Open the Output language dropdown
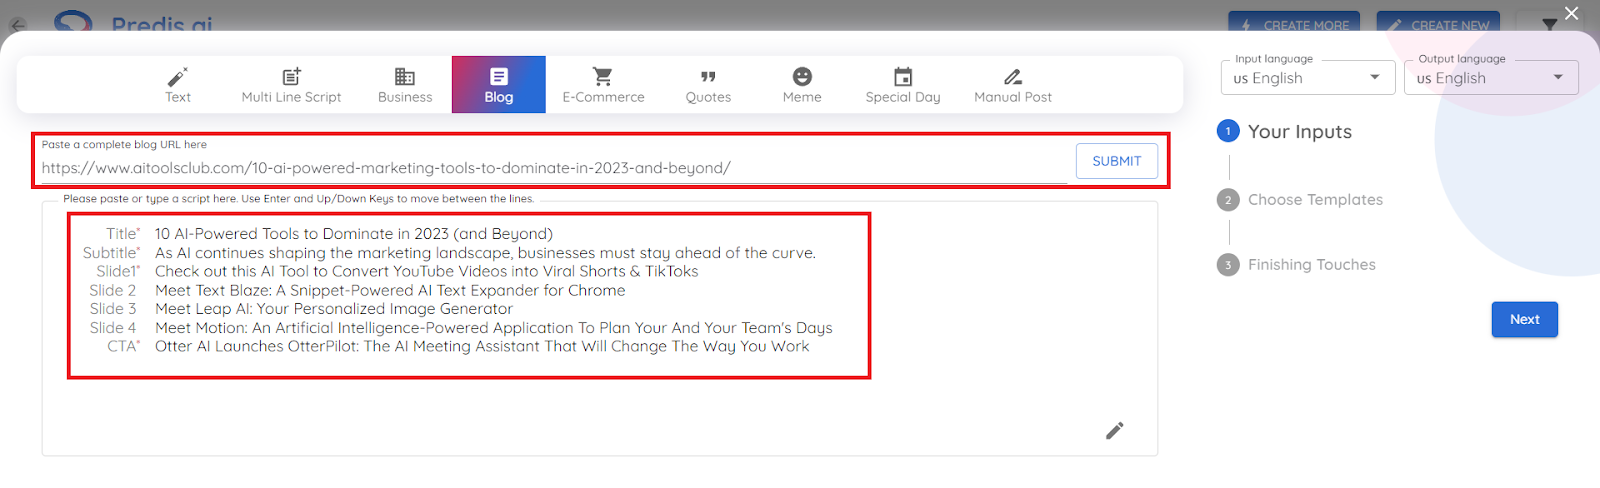The height and width of the screenshot is (488, 1600). [1491, 78]
